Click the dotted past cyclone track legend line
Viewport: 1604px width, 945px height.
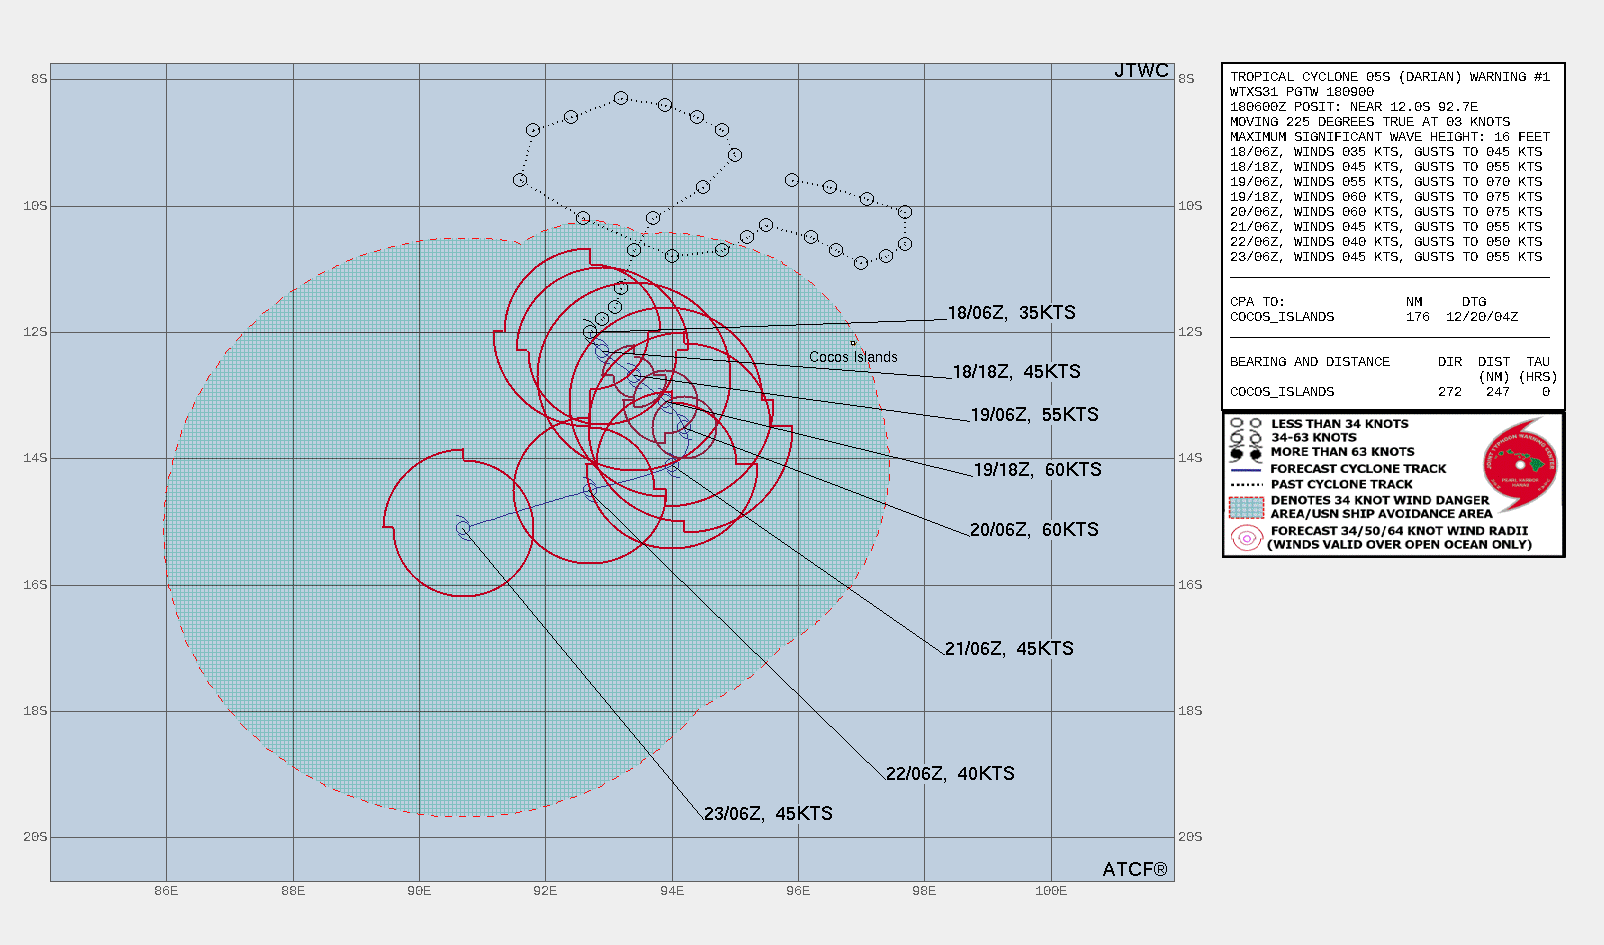1246,484
